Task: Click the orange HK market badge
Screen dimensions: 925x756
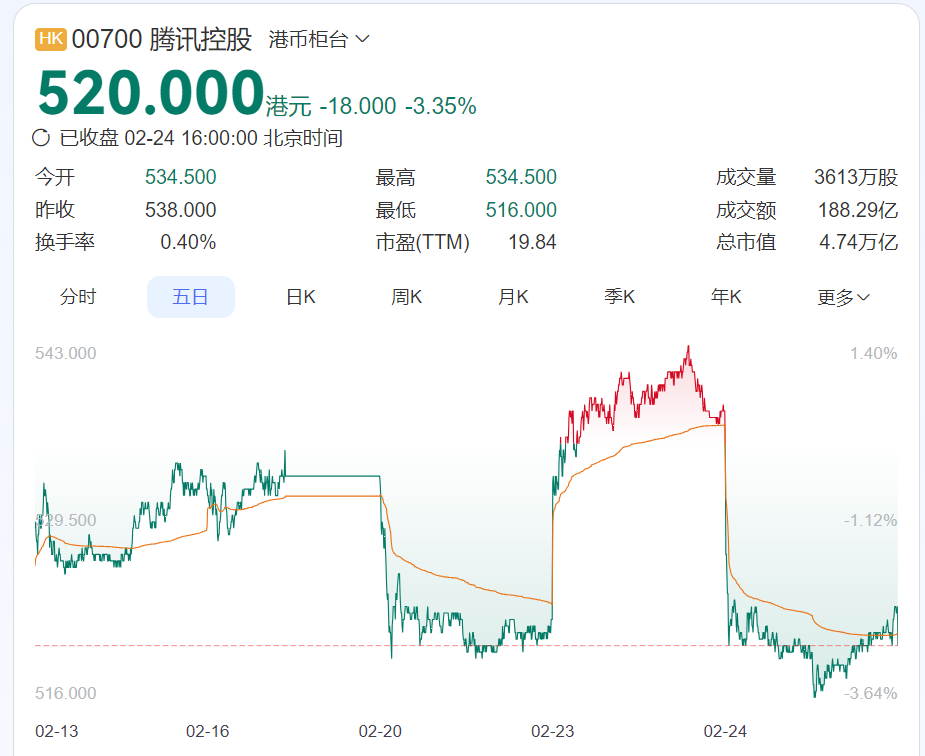Action: pos(51,39)
